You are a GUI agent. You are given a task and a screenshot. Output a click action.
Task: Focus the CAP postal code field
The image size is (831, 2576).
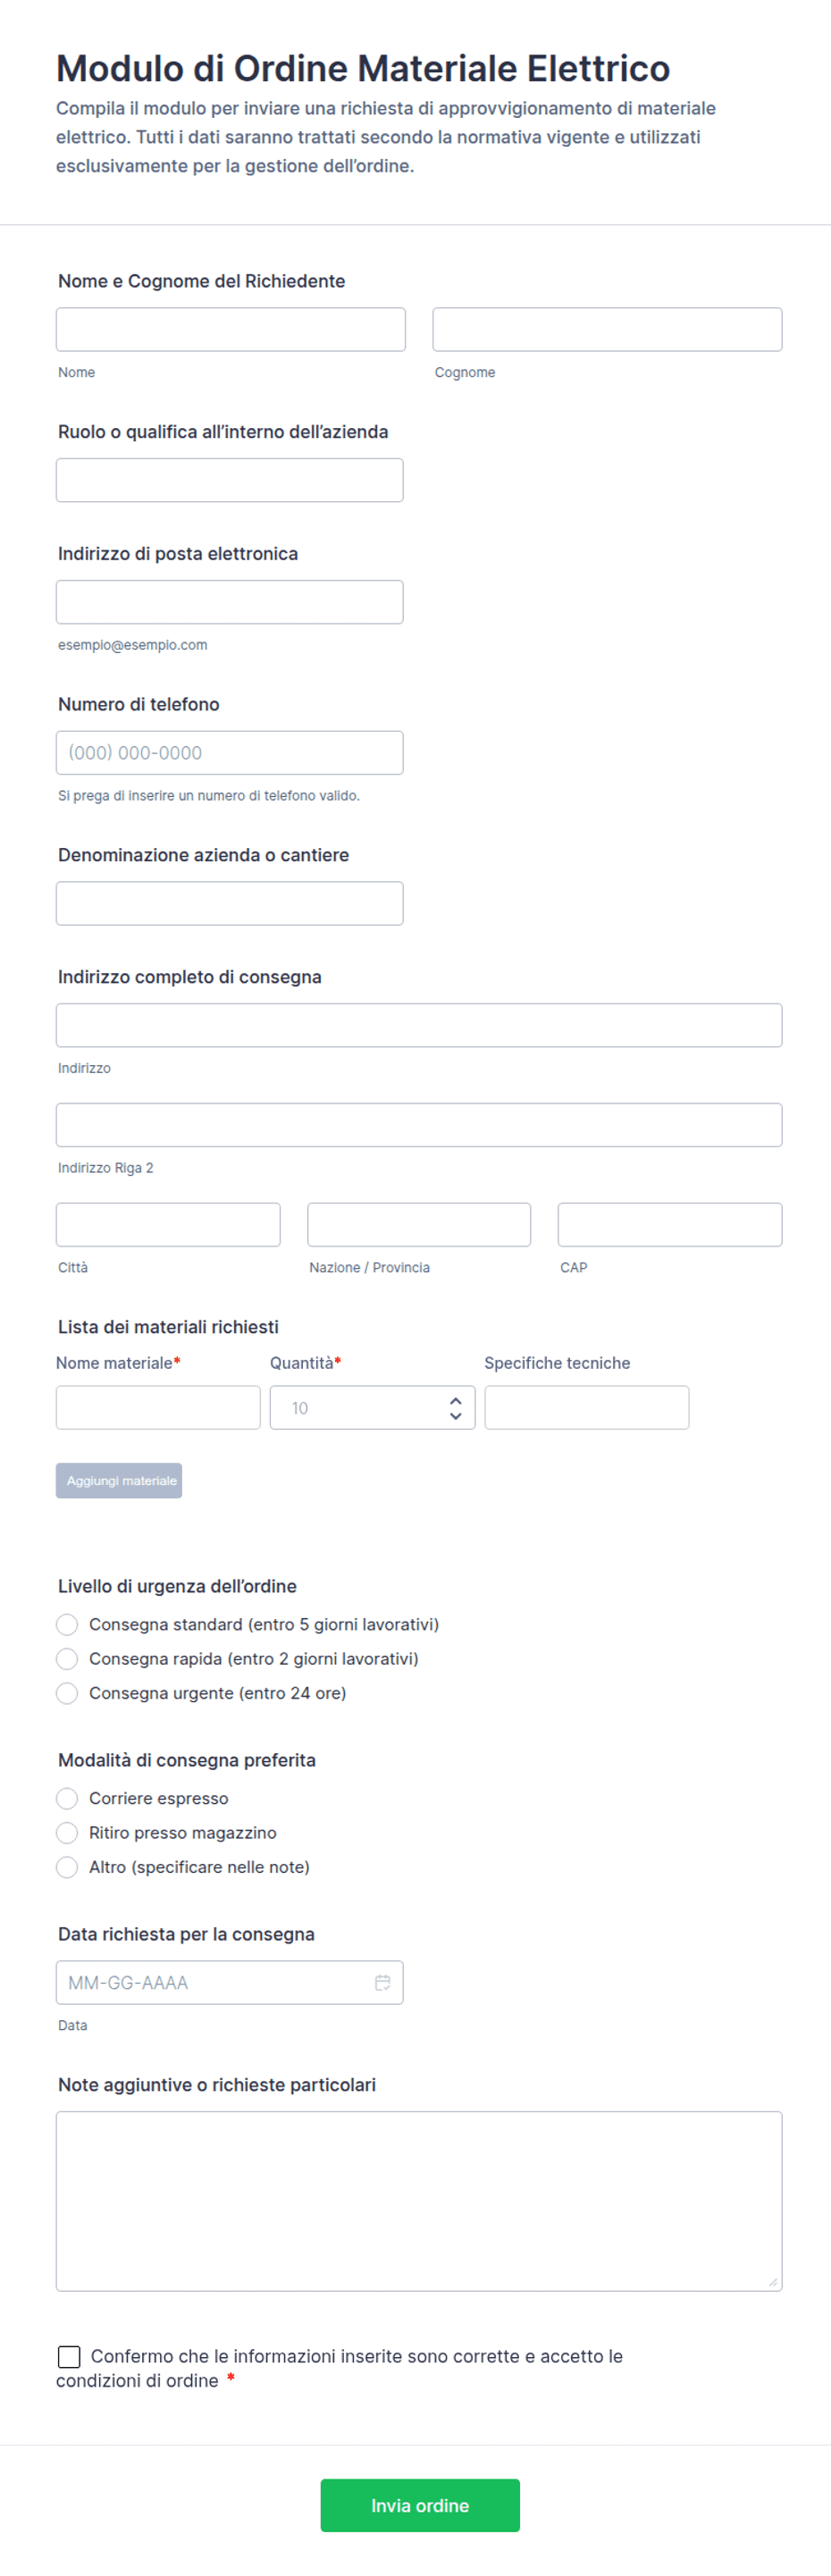[669, 1225]
